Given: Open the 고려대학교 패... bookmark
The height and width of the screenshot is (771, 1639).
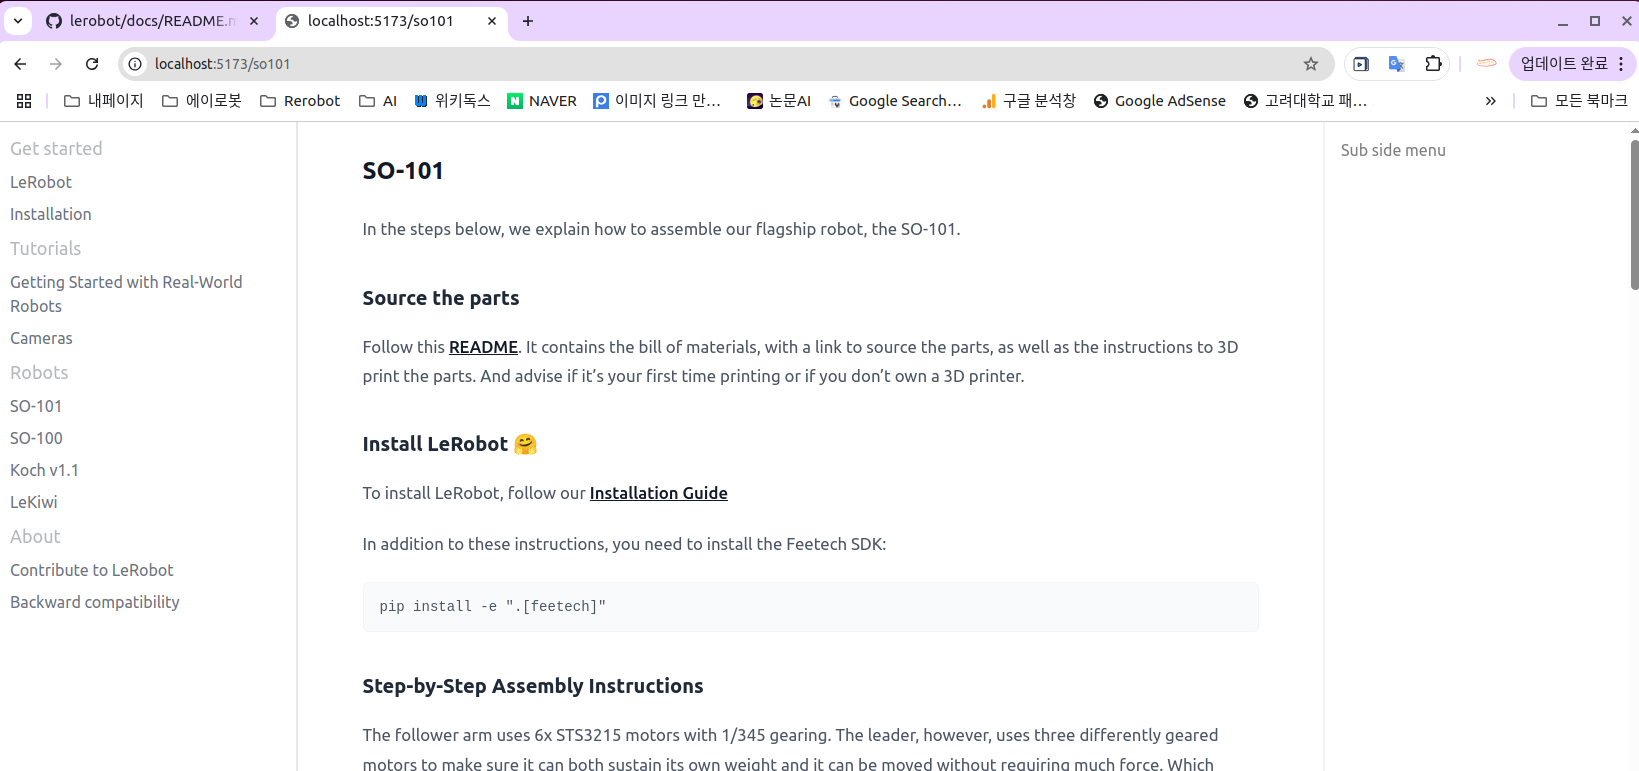Looking at the screenshot, I should pos(1305,101).
